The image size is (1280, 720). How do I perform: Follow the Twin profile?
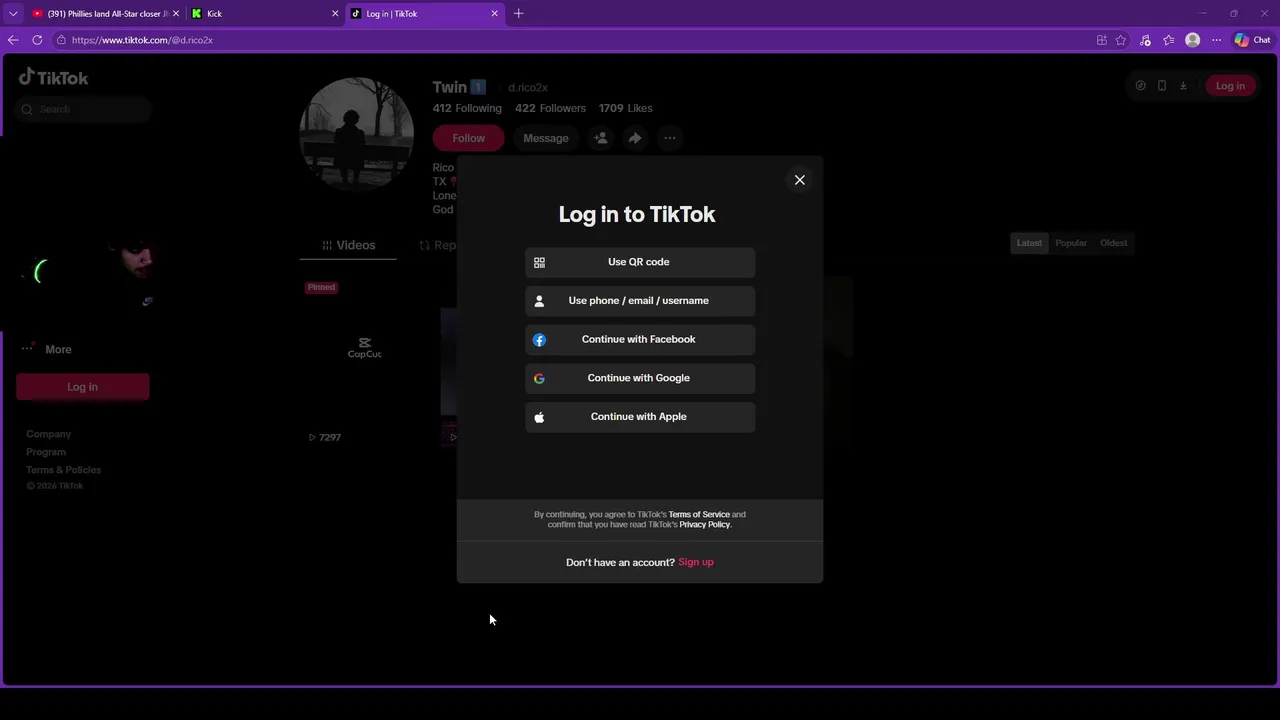tap(468, 138)
